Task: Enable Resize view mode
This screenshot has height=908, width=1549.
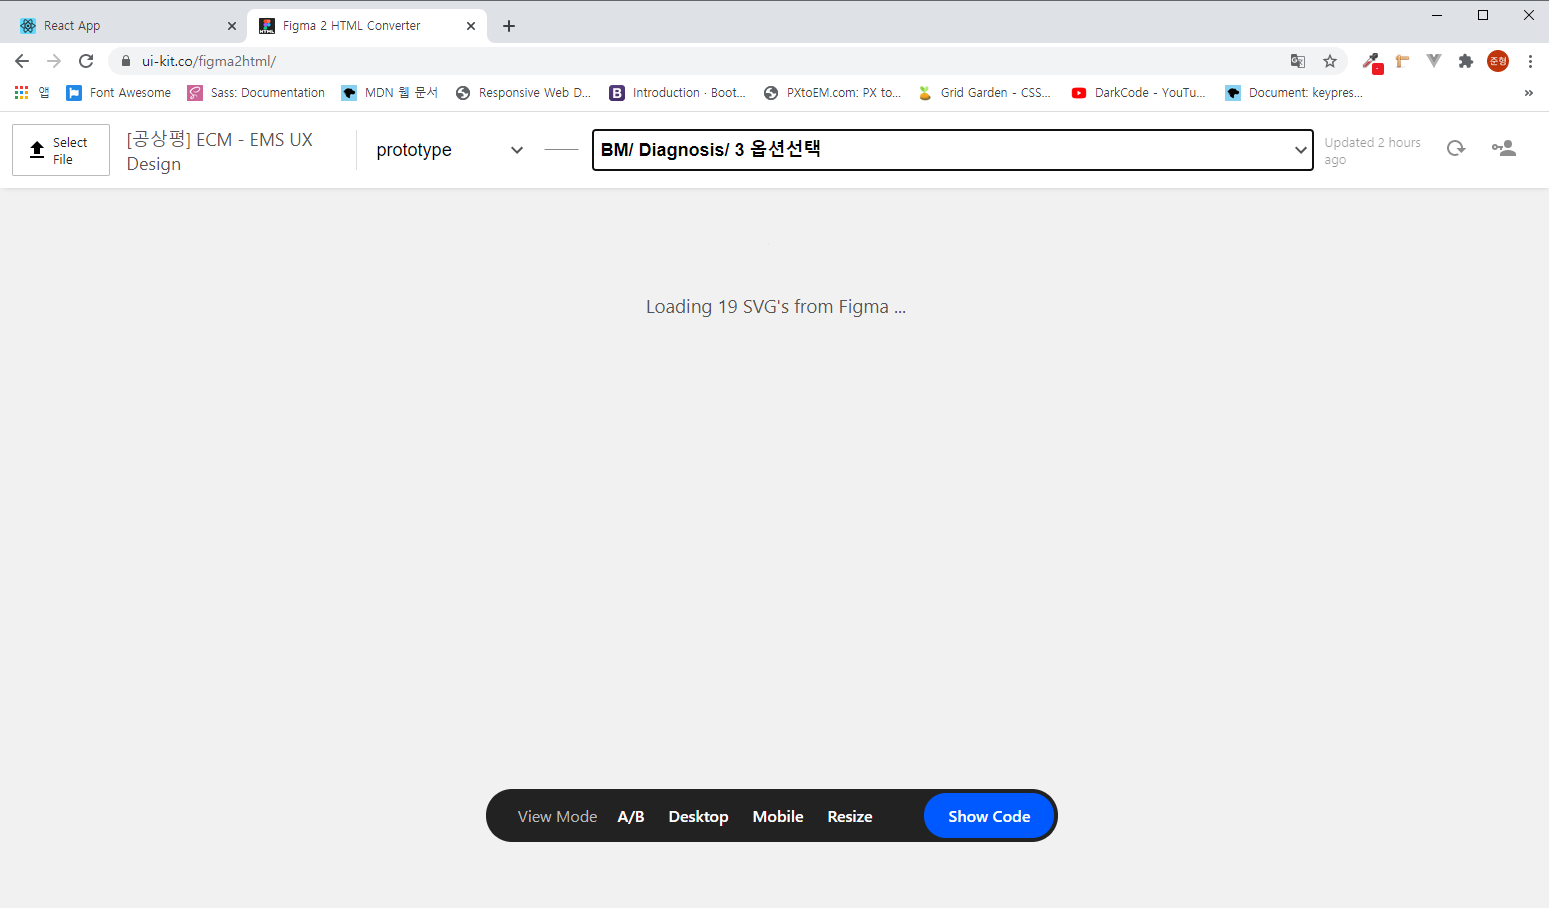Action: coord(849,816)
